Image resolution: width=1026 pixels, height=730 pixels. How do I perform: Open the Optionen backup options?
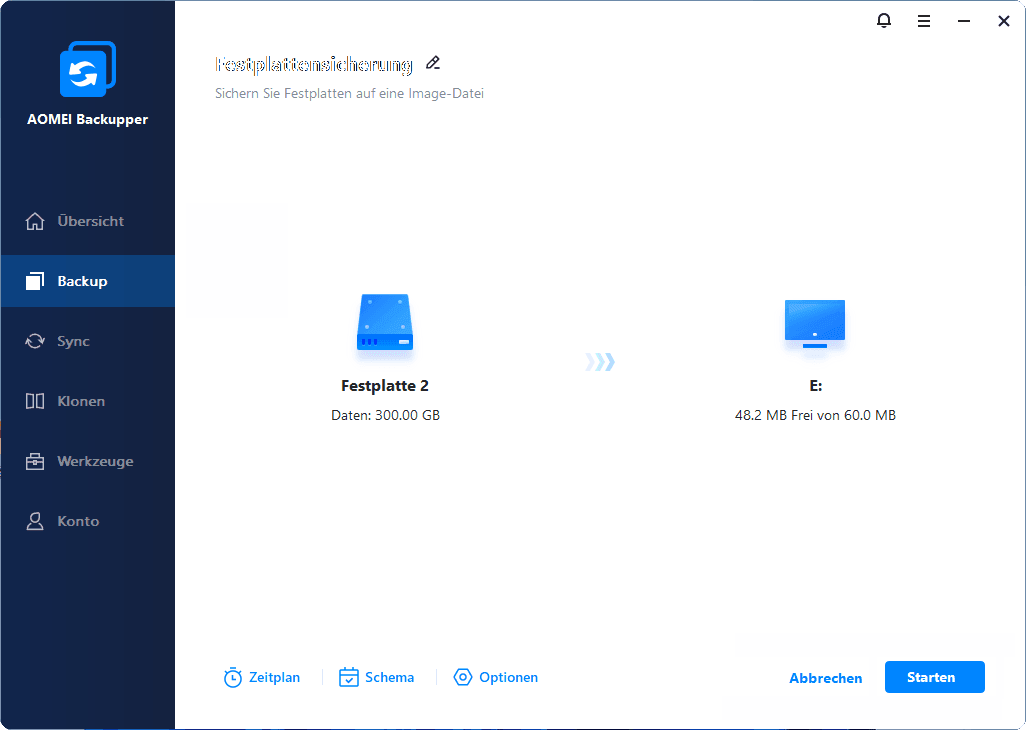[495, 678]
